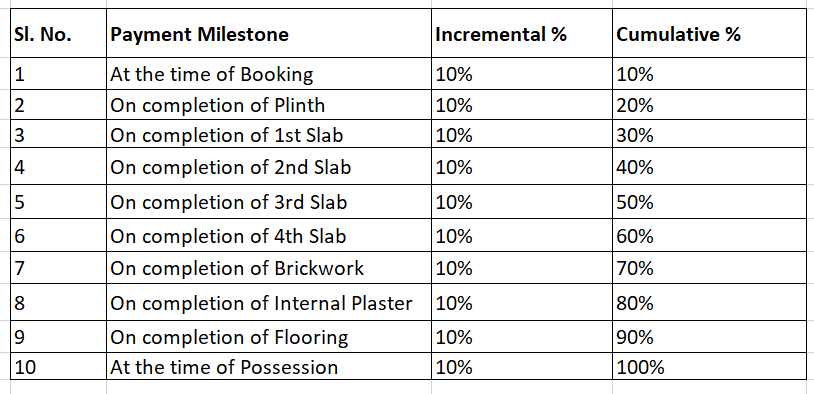Select the 'On completion of Brickwork' cell
The width and height of the screenshot is (814, 394).
[x=268, y=268]
